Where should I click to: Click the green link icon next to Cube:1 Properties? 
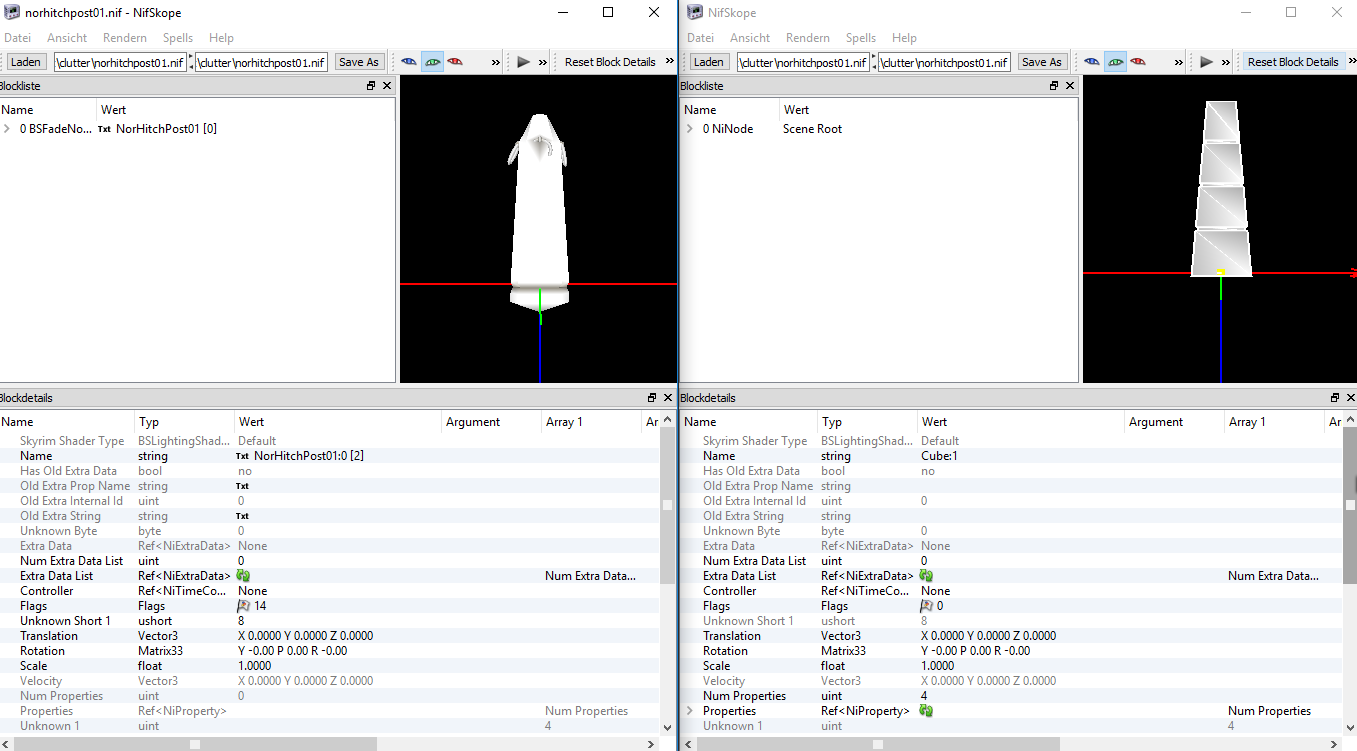pos(926,711)
